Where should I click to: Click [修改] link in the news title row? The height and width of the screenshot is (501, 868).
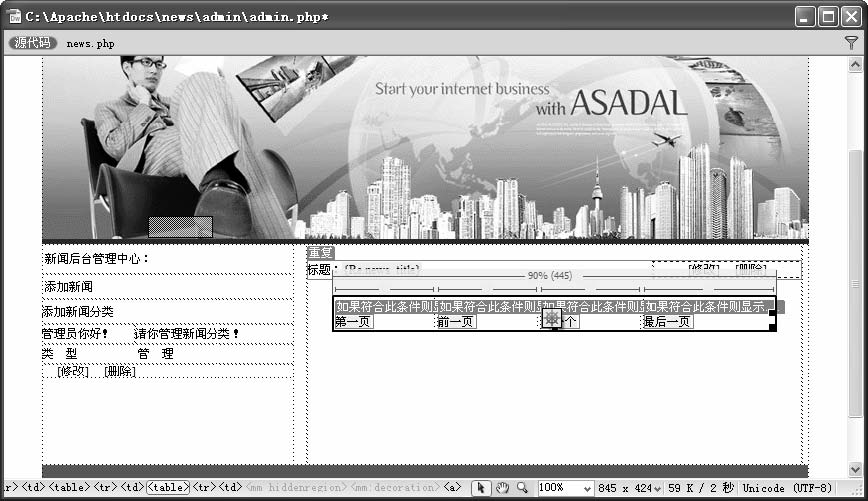(x=704, y=269)
